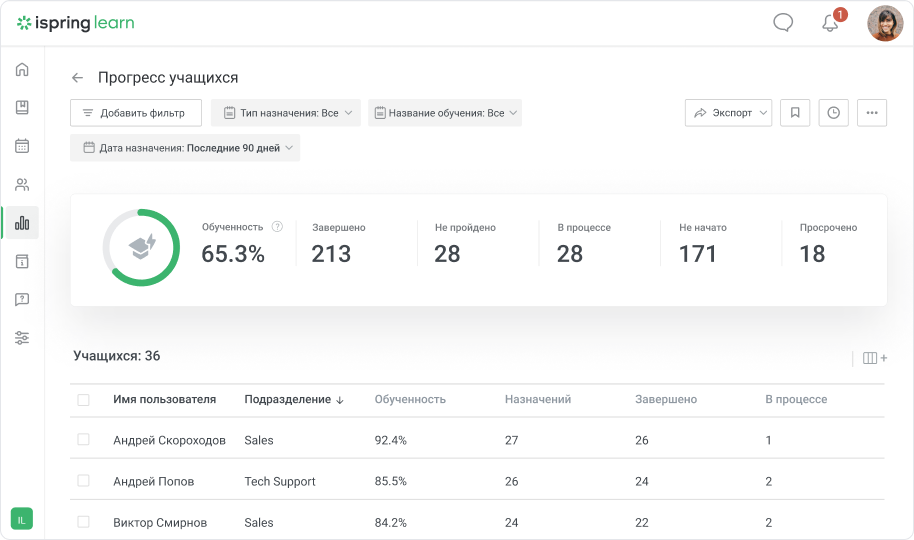Open the settings sliders sidebar icon
Image resolution: width=914 pixels, height=540 pixels.
(x=22, y=338)
